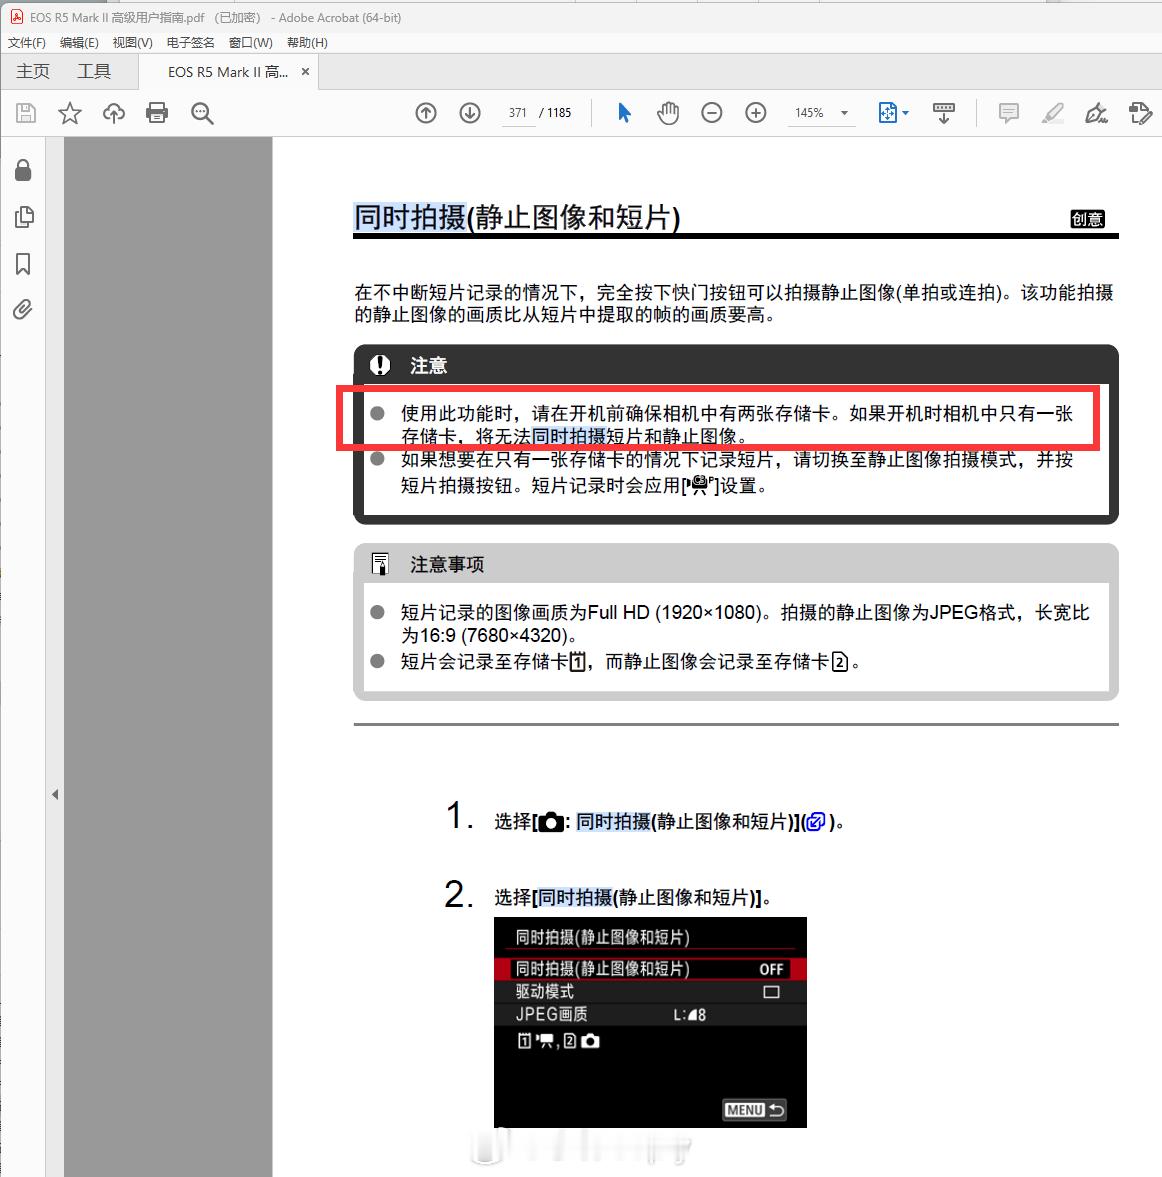Click the cloud upload icon

[x=113, y=113]
